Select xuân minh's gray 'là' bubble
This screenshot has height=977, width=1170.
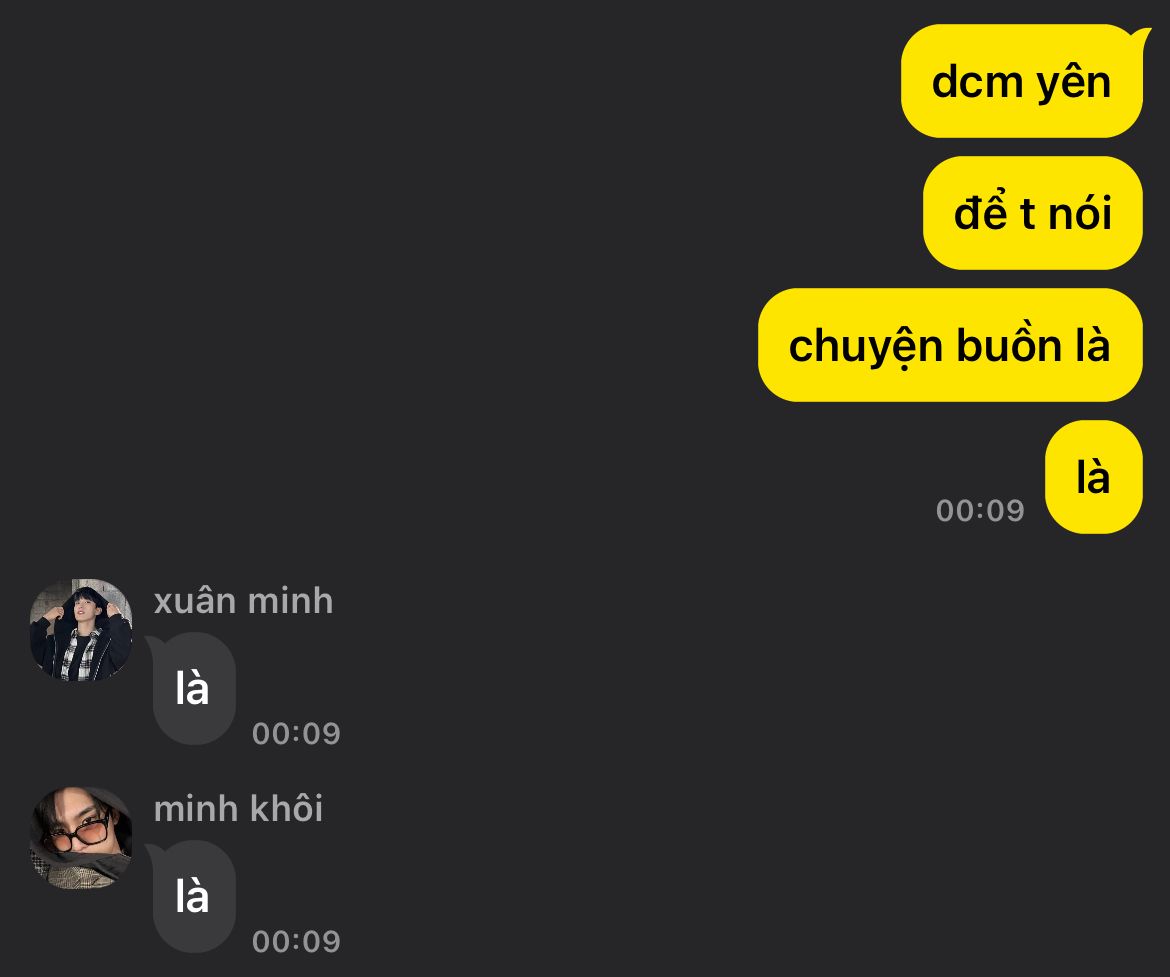[x=194, y=688]
